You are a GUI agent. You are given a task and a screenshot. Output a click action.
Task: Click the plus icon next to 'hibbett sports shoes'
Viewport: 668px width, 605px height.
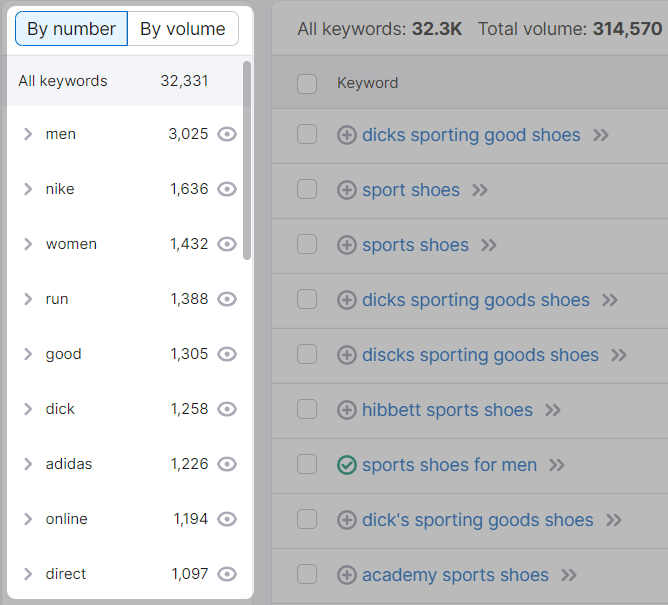click(347, 410)
